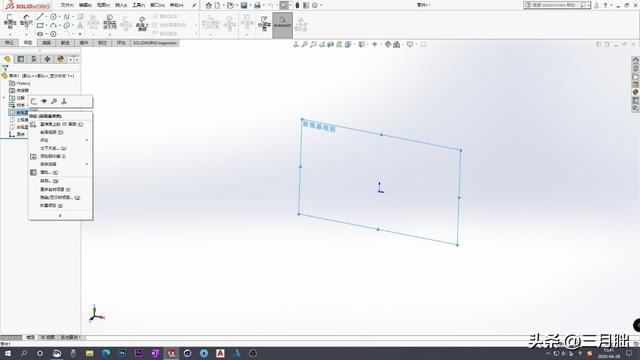Open the Rapid Sketch tool
Viewport: 640px width, 360px height.
(x=264, y=24)
